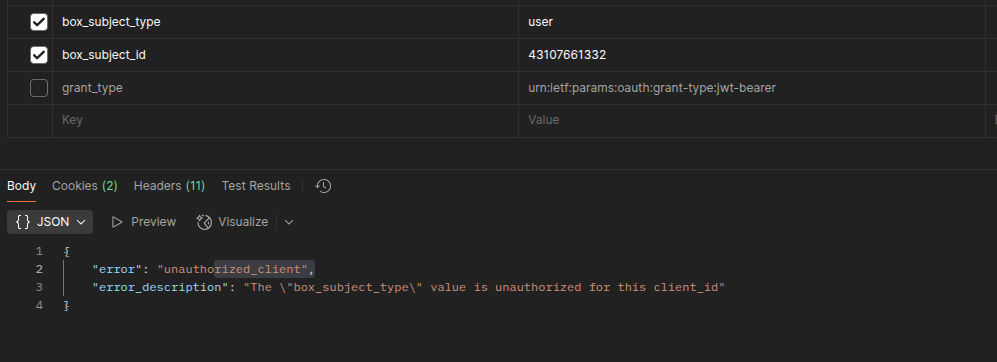The height and width of the screenshot is (362, 997).
Task: Click line number 4 in response
Action: [39, 305]
